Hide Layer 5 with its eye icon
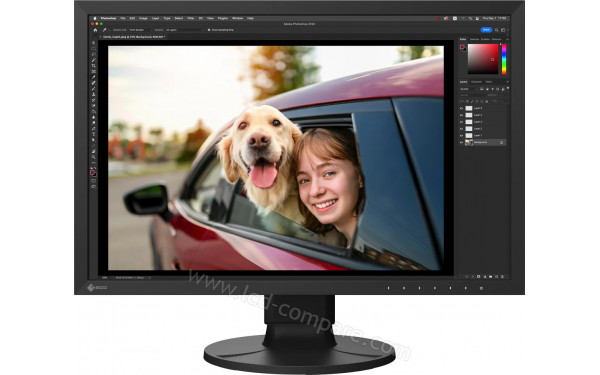 [x=461, y=108]
